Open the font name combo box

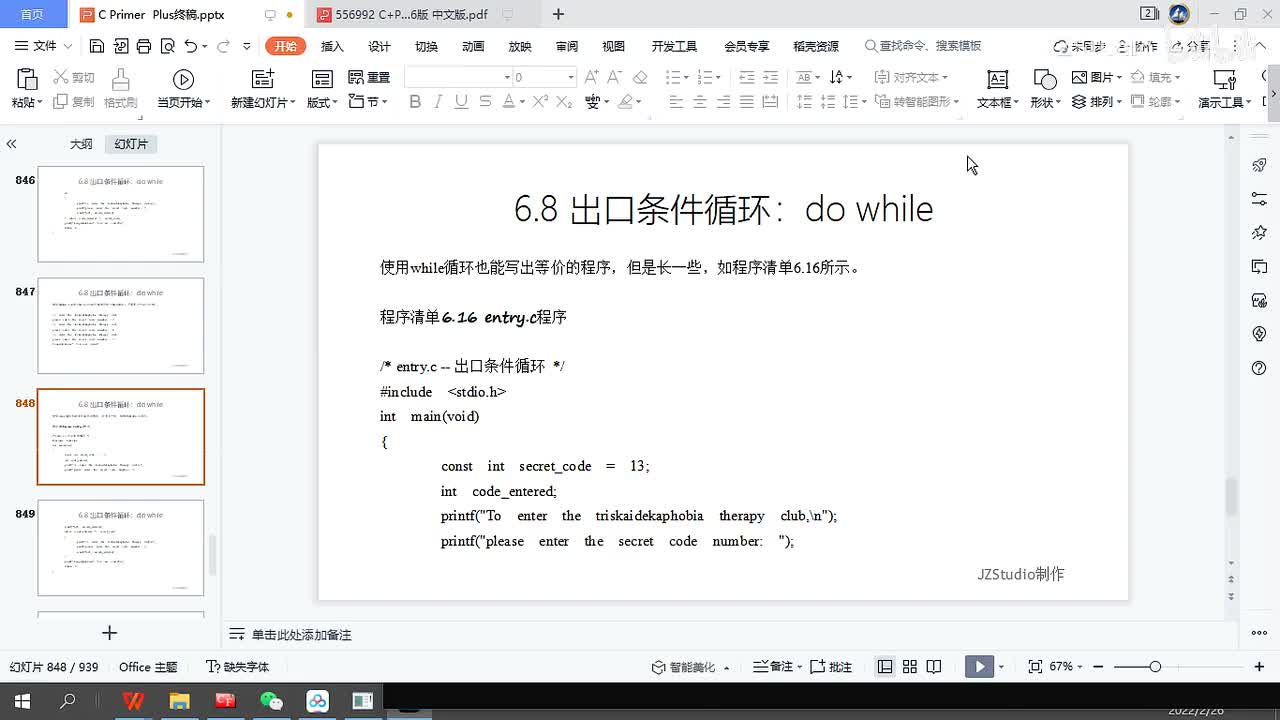pos(458,77)
